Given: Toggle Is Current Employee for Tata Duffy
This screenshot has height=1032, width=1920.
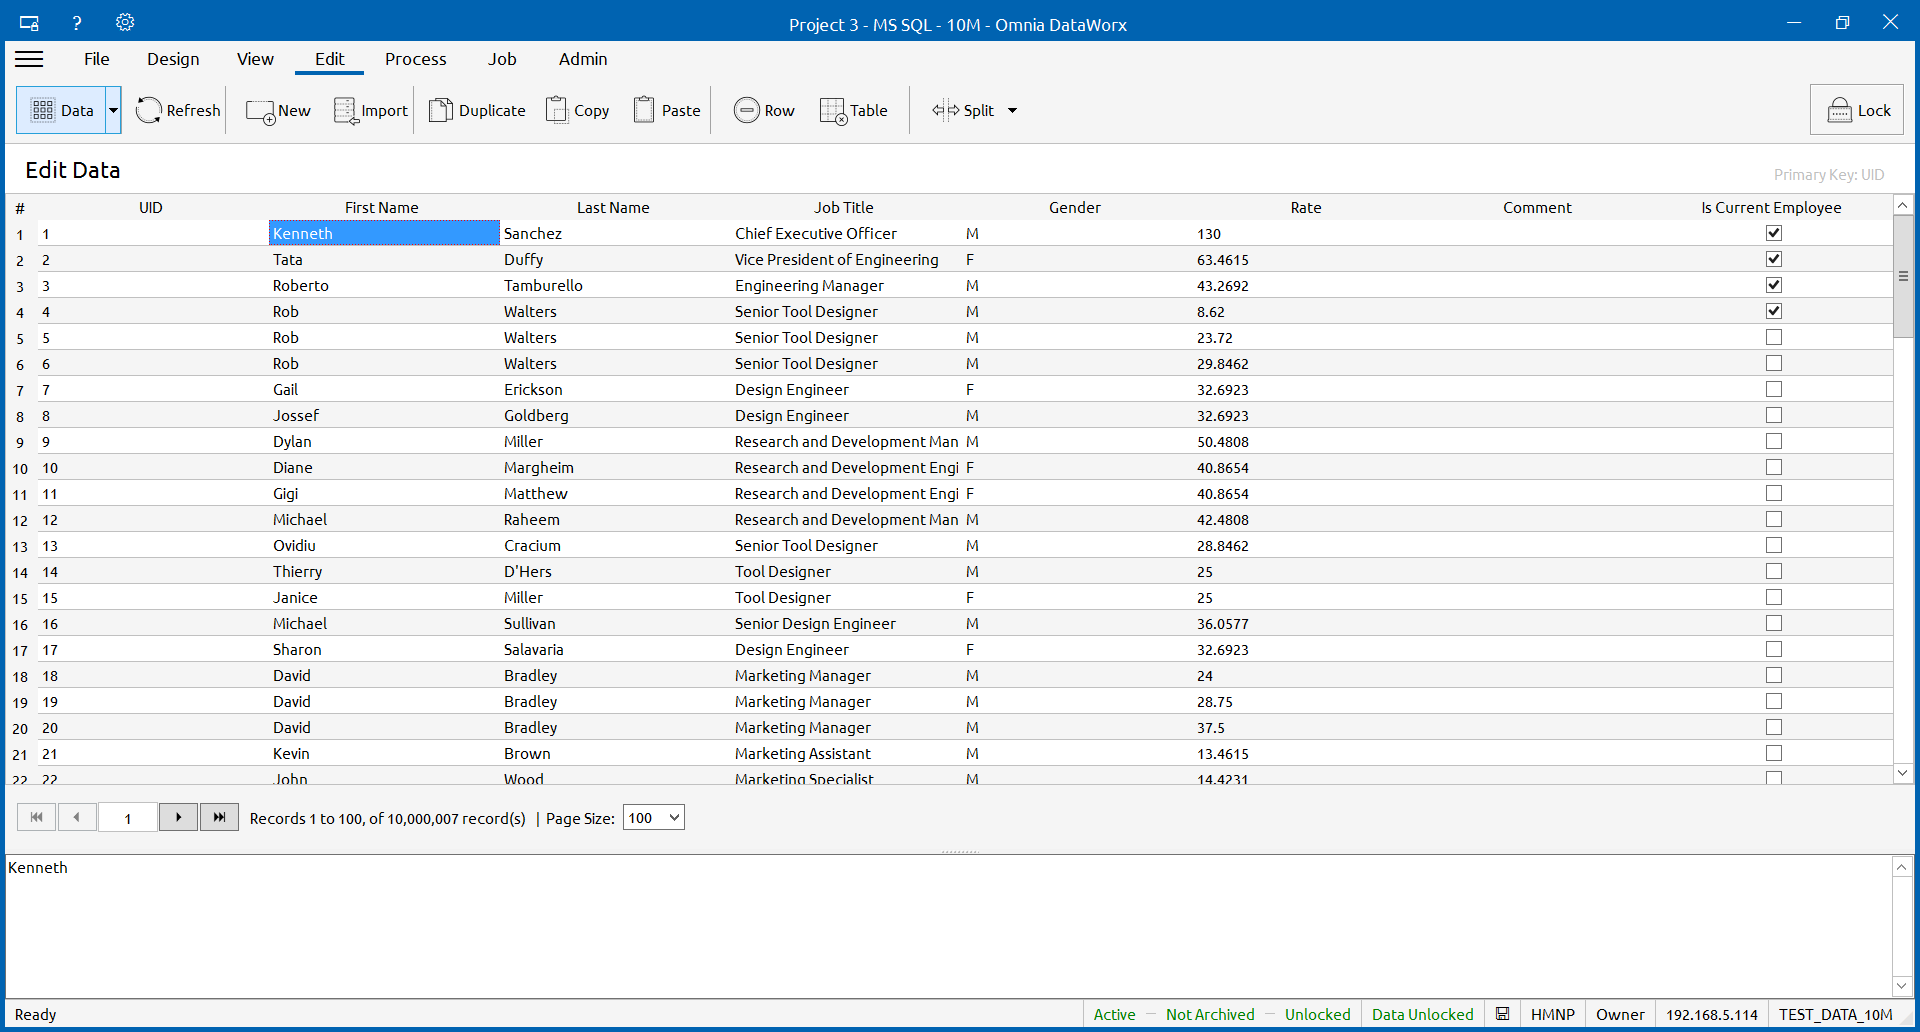Looking at the screenshot, I should (1773, 259).
